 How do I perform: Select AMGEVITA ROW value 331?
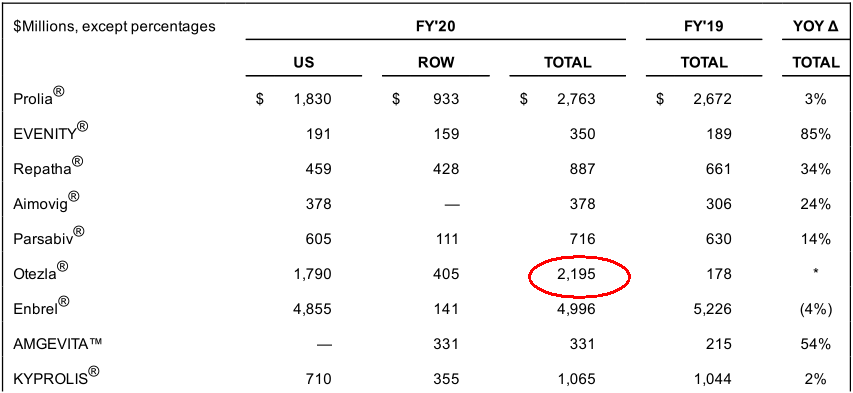(x=446, y=345)
